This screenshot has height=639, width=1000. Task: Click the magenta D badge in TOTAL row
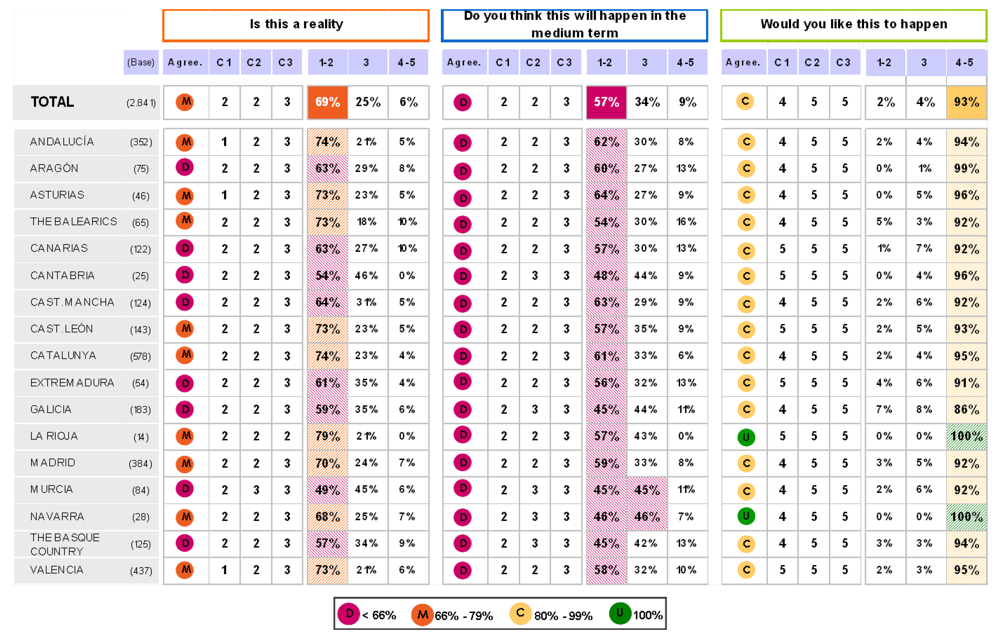[462, 102]
